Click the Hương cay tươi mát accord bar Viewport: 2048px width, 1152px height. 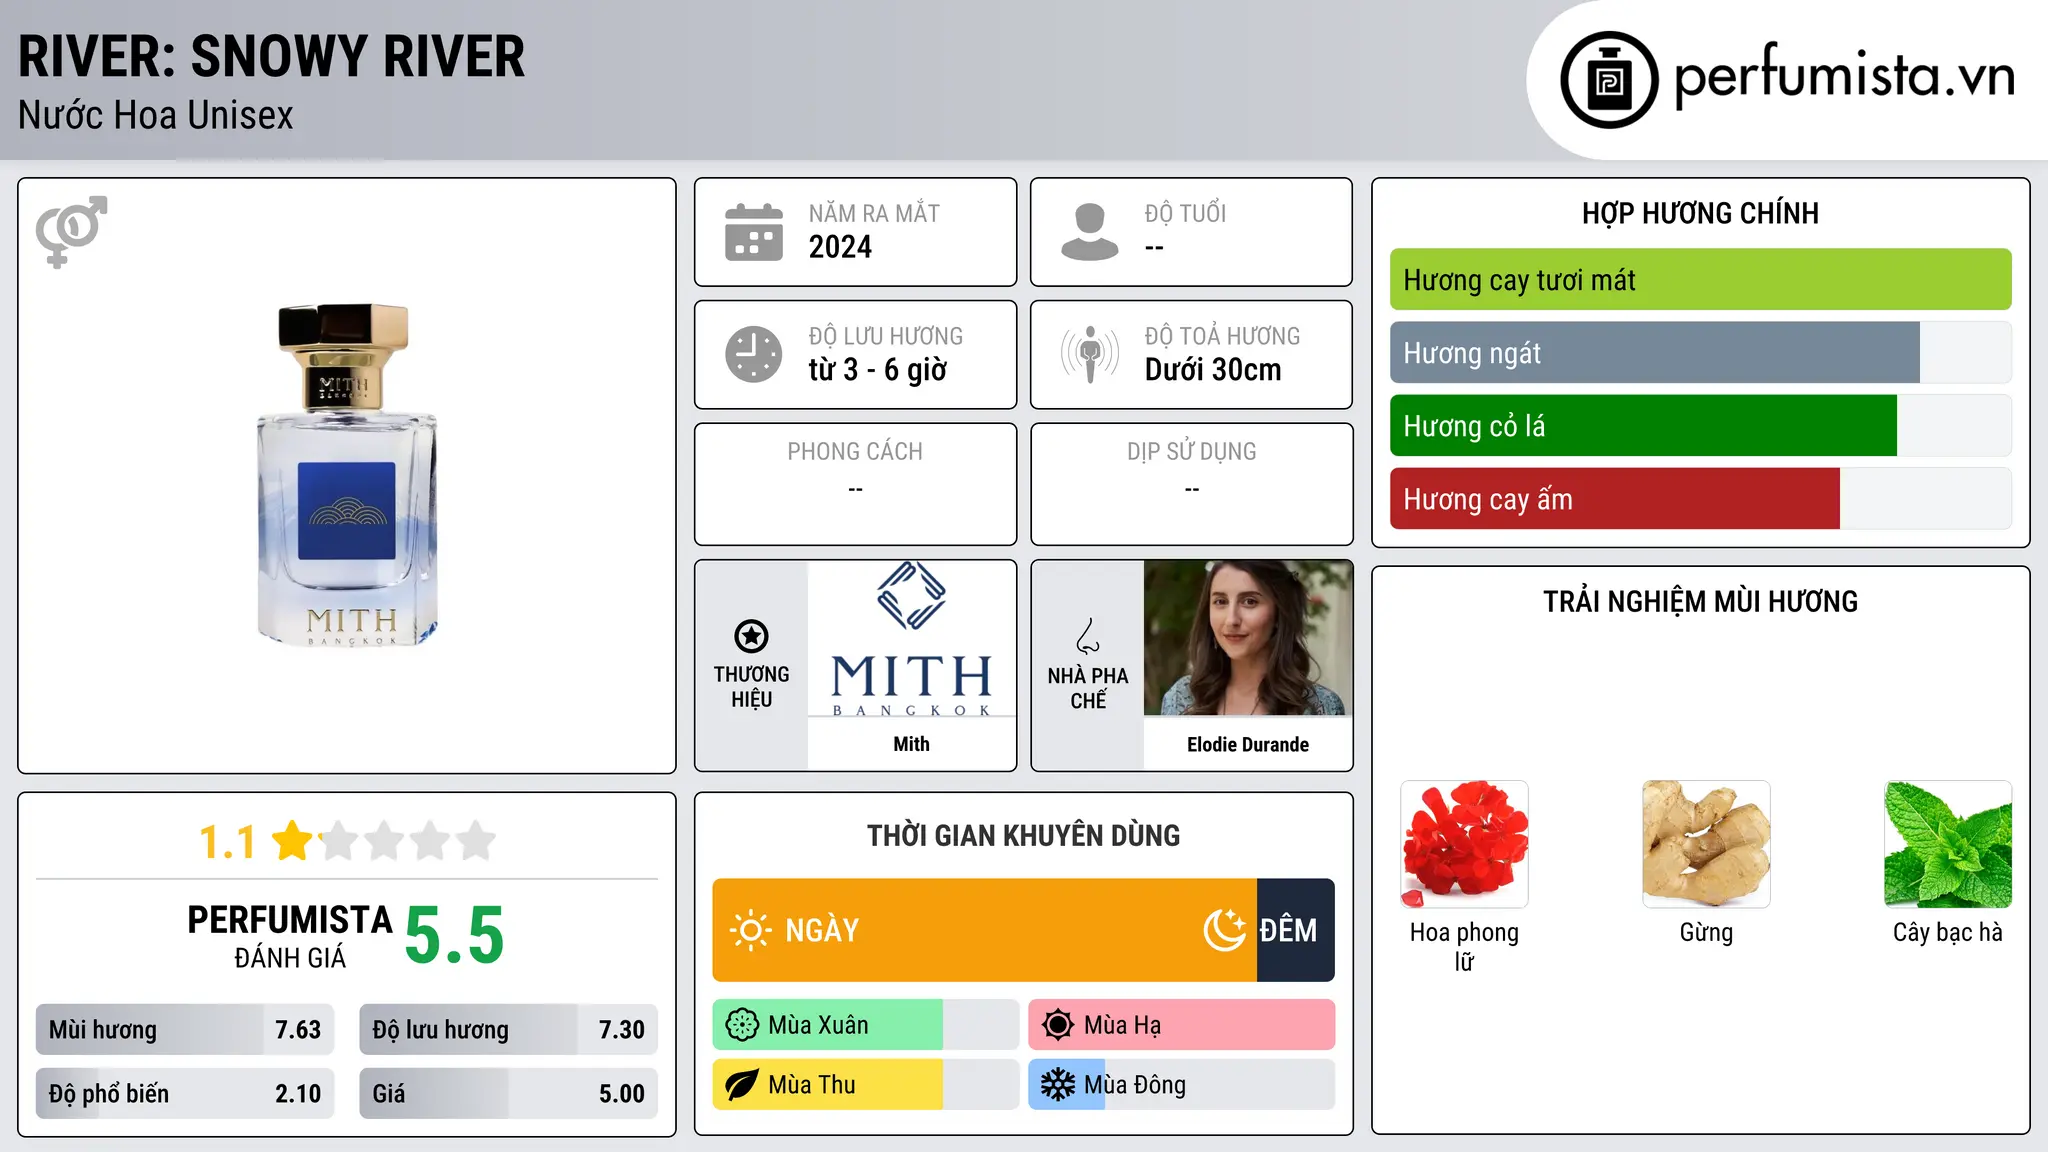(1700, 280)
